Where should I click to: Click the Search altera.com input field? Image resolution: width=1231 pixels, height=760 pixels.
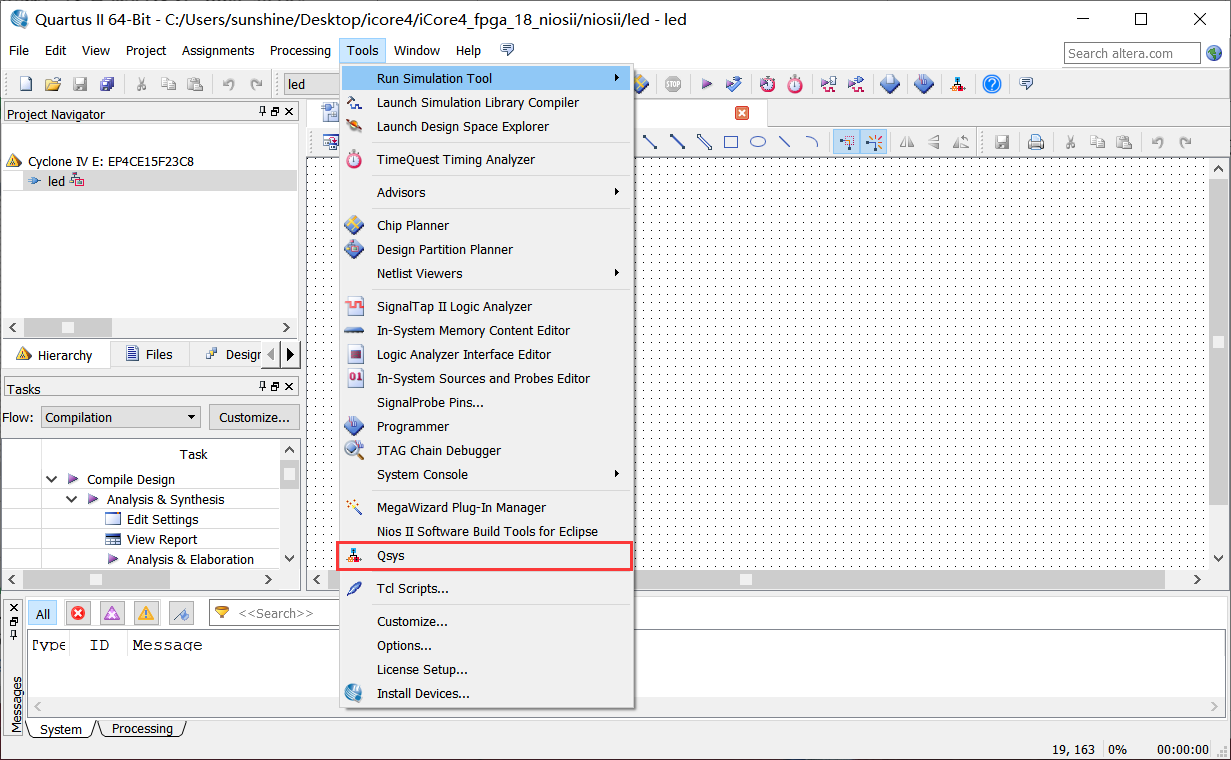point(1131,53)
